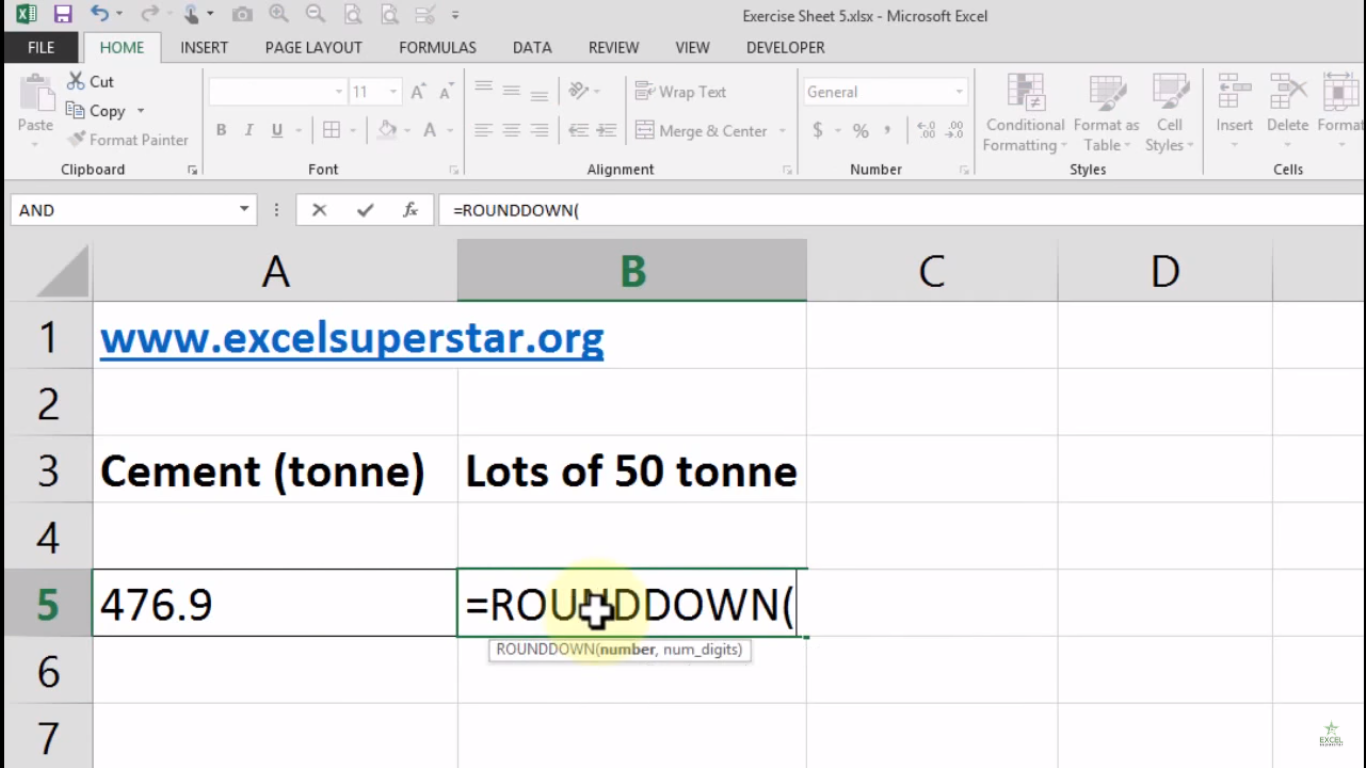Click the Orientation angled text icon
Screen dimensions: 1366x768
(579, 91)
